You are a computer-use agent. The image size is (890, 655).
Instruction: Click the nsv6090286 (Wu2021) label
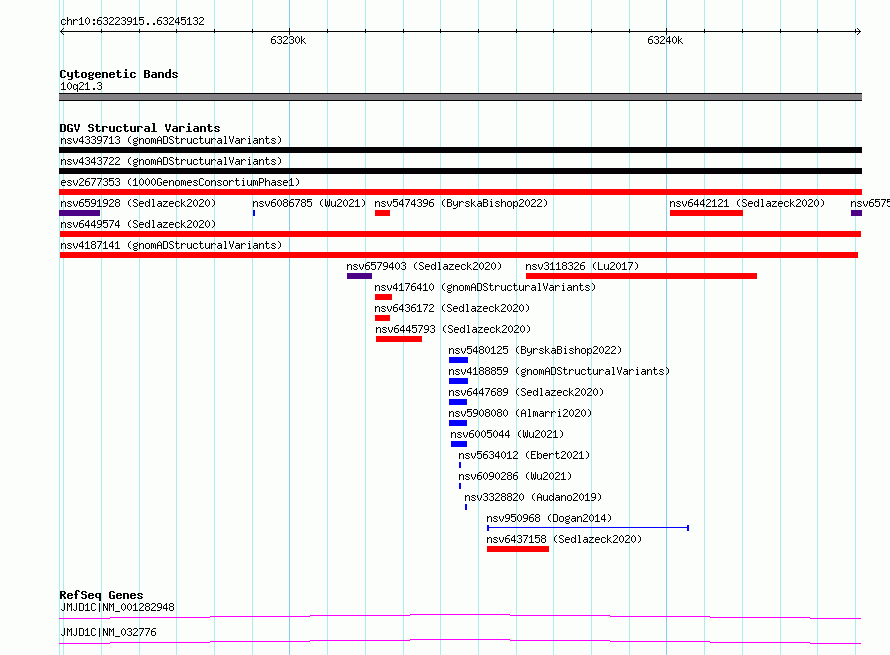(x=515, y=476)
